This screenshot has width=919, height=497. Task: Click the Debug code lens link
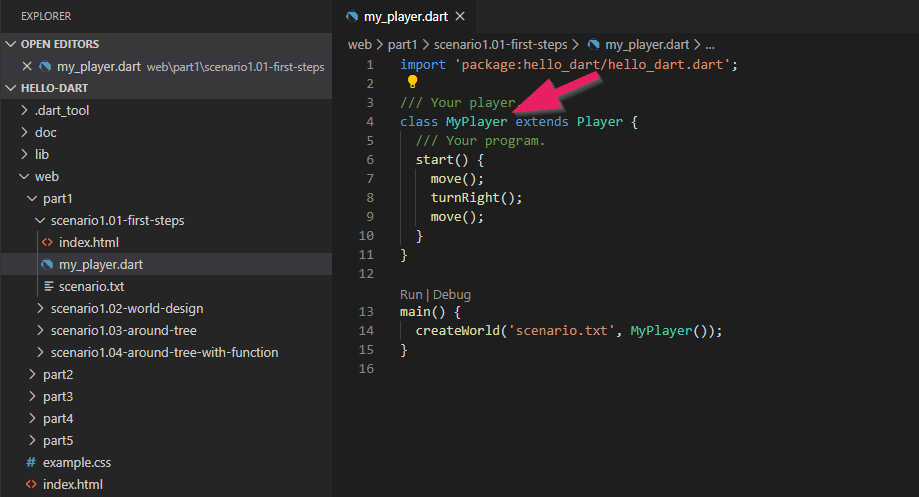[x=452, y=295]
